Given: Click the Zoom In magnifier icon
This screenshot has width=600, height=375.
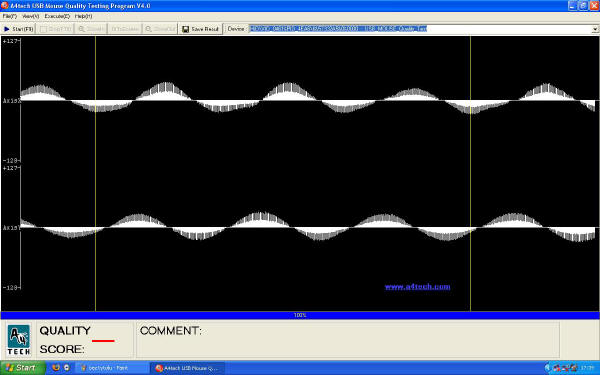Looking at the screenshot, I should pyautogui.click(x=81, y=29).
